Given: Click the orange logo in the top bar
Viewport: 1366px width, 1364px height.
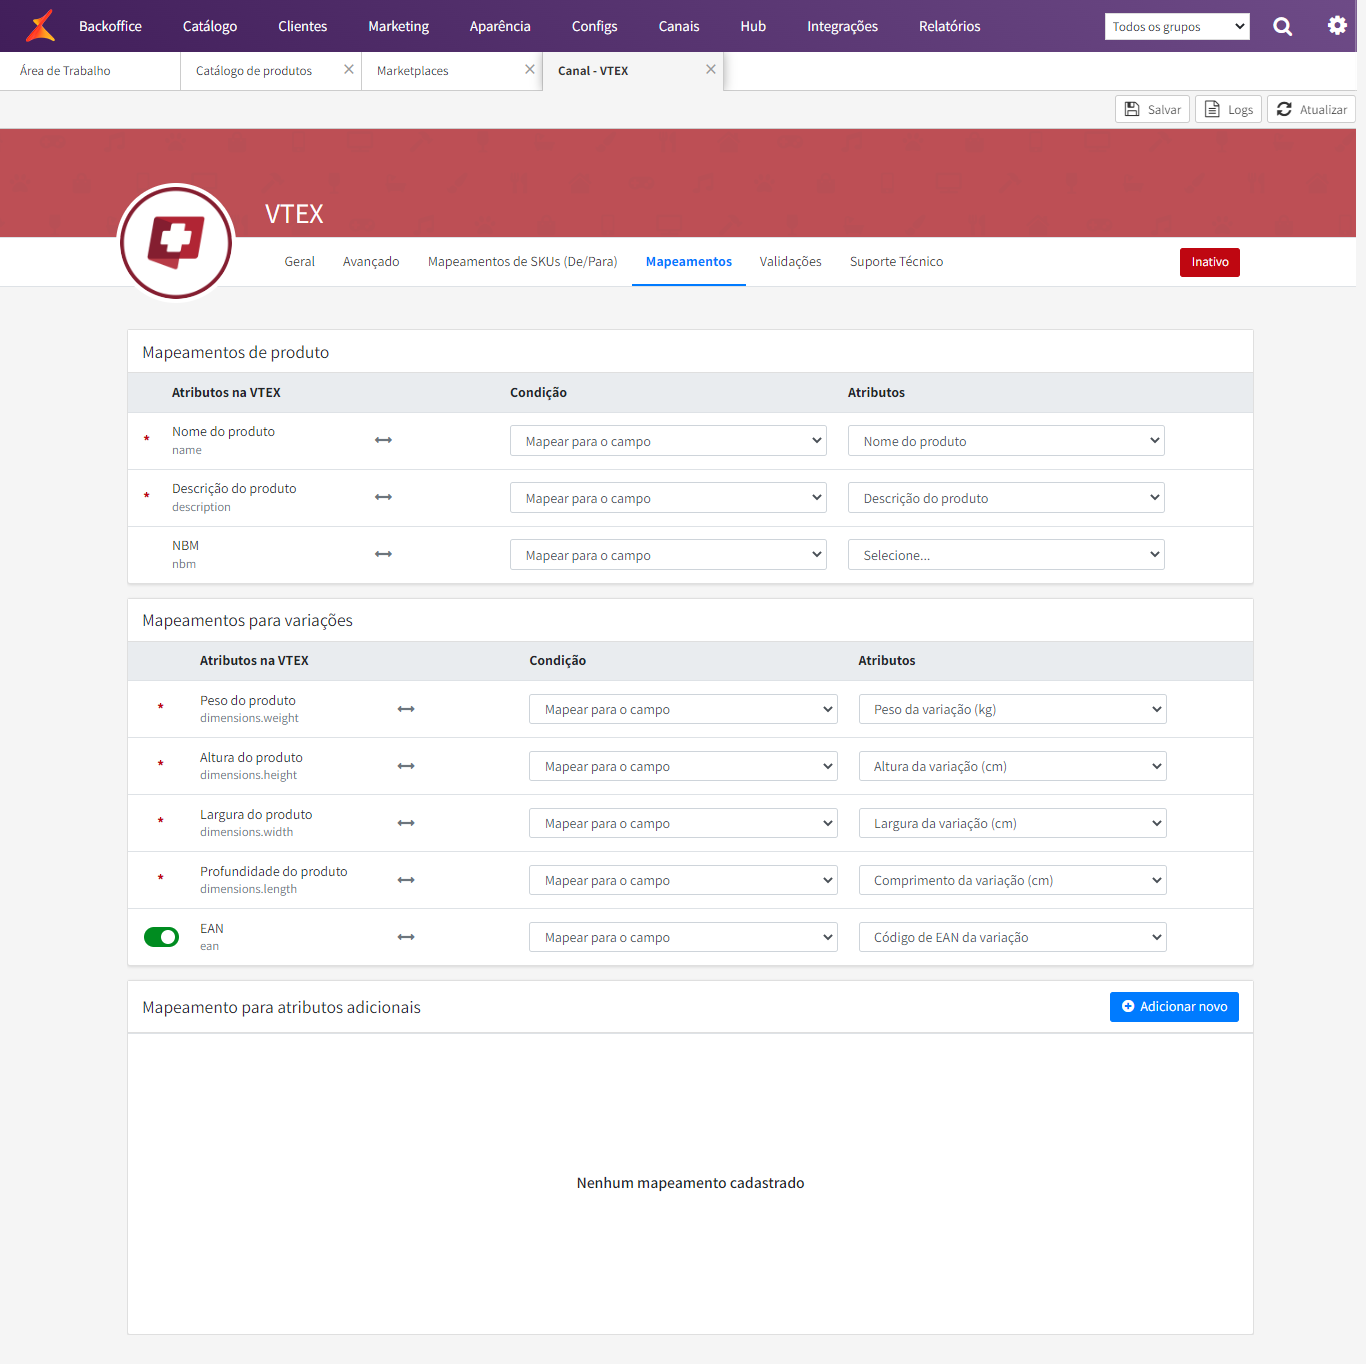Looking at the screenshot, I should 40,26.
